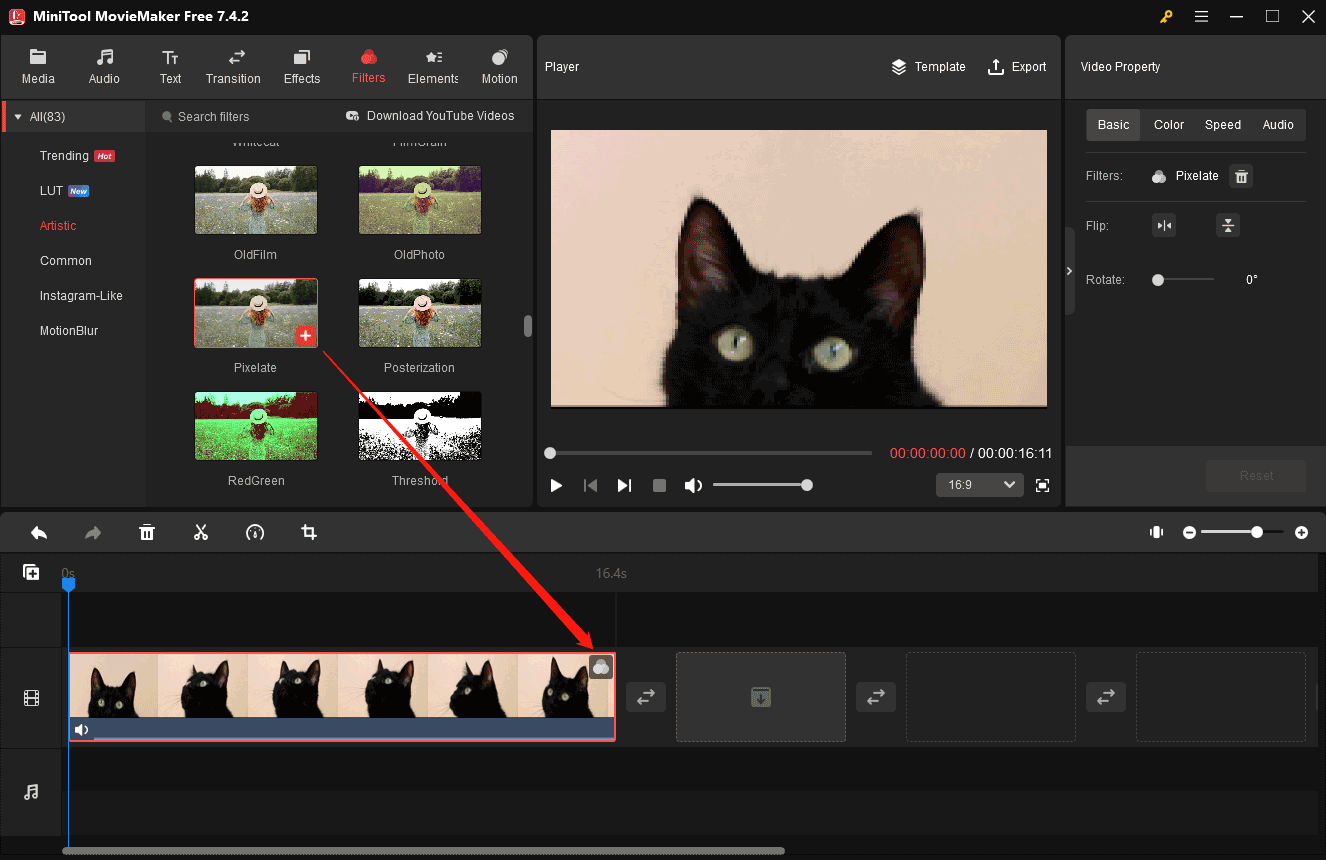The height and width of the screenshot is (860, 1326).
Task: Play the video preview
Action: click(557, 485)
